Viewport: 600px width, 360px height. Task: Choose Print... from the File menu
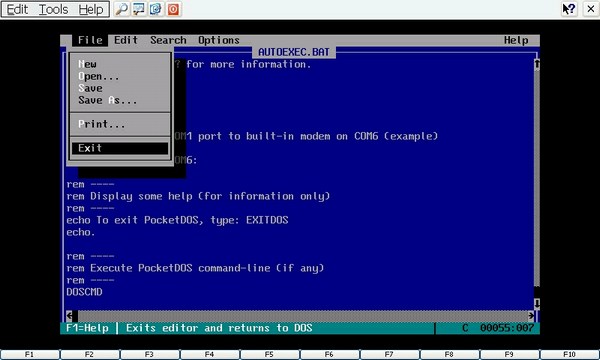click(x=120, y=124)
